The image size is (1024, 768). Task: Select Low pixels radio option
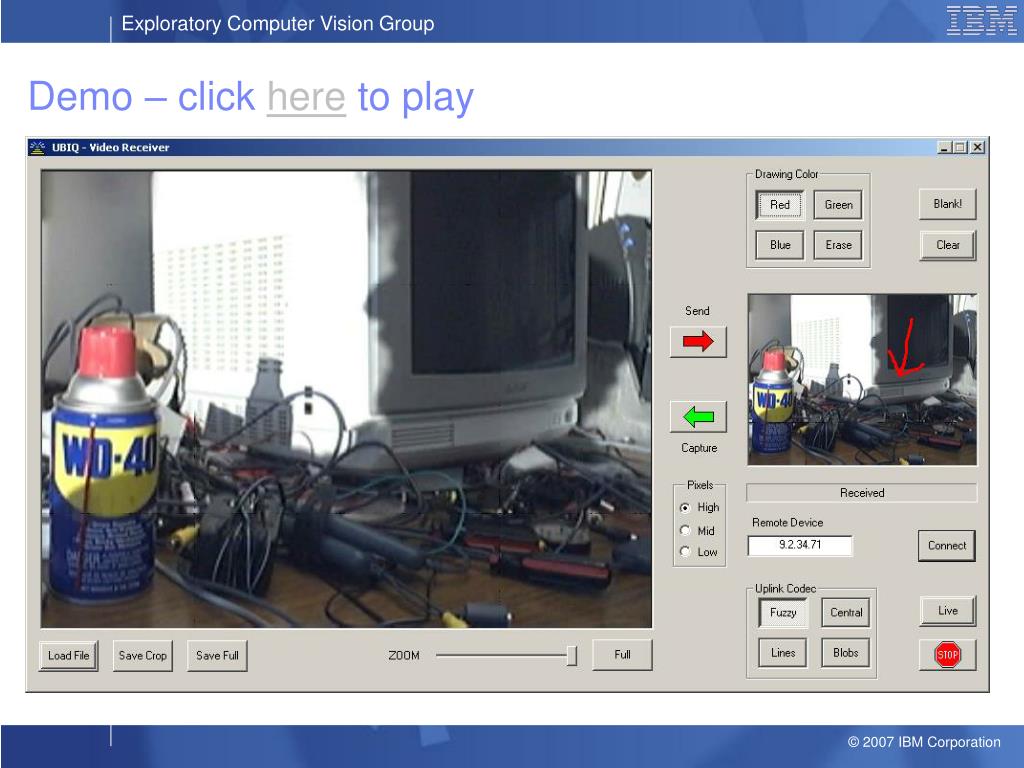pyautogui.click(x=685, y=552)
